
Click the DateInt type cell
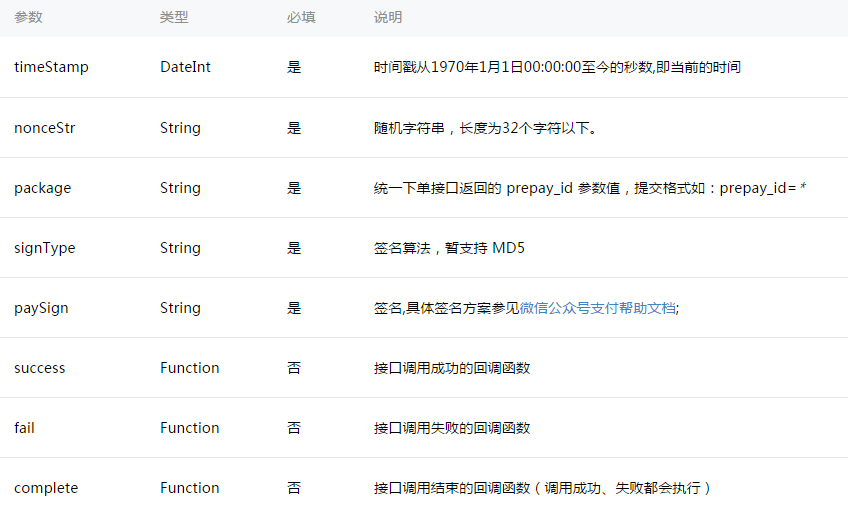(x=185, y=67)
